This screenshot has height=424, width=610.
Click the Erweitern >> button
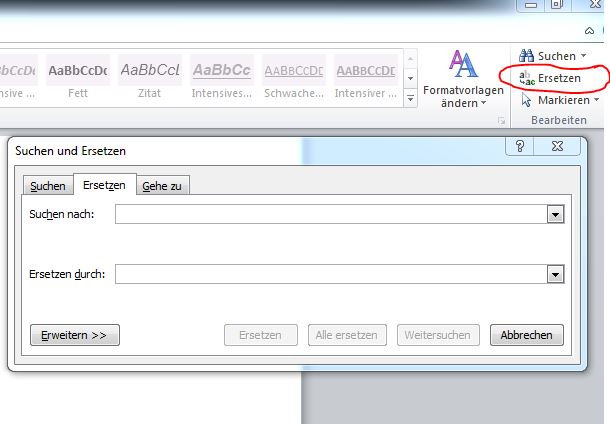pos(75,335)
